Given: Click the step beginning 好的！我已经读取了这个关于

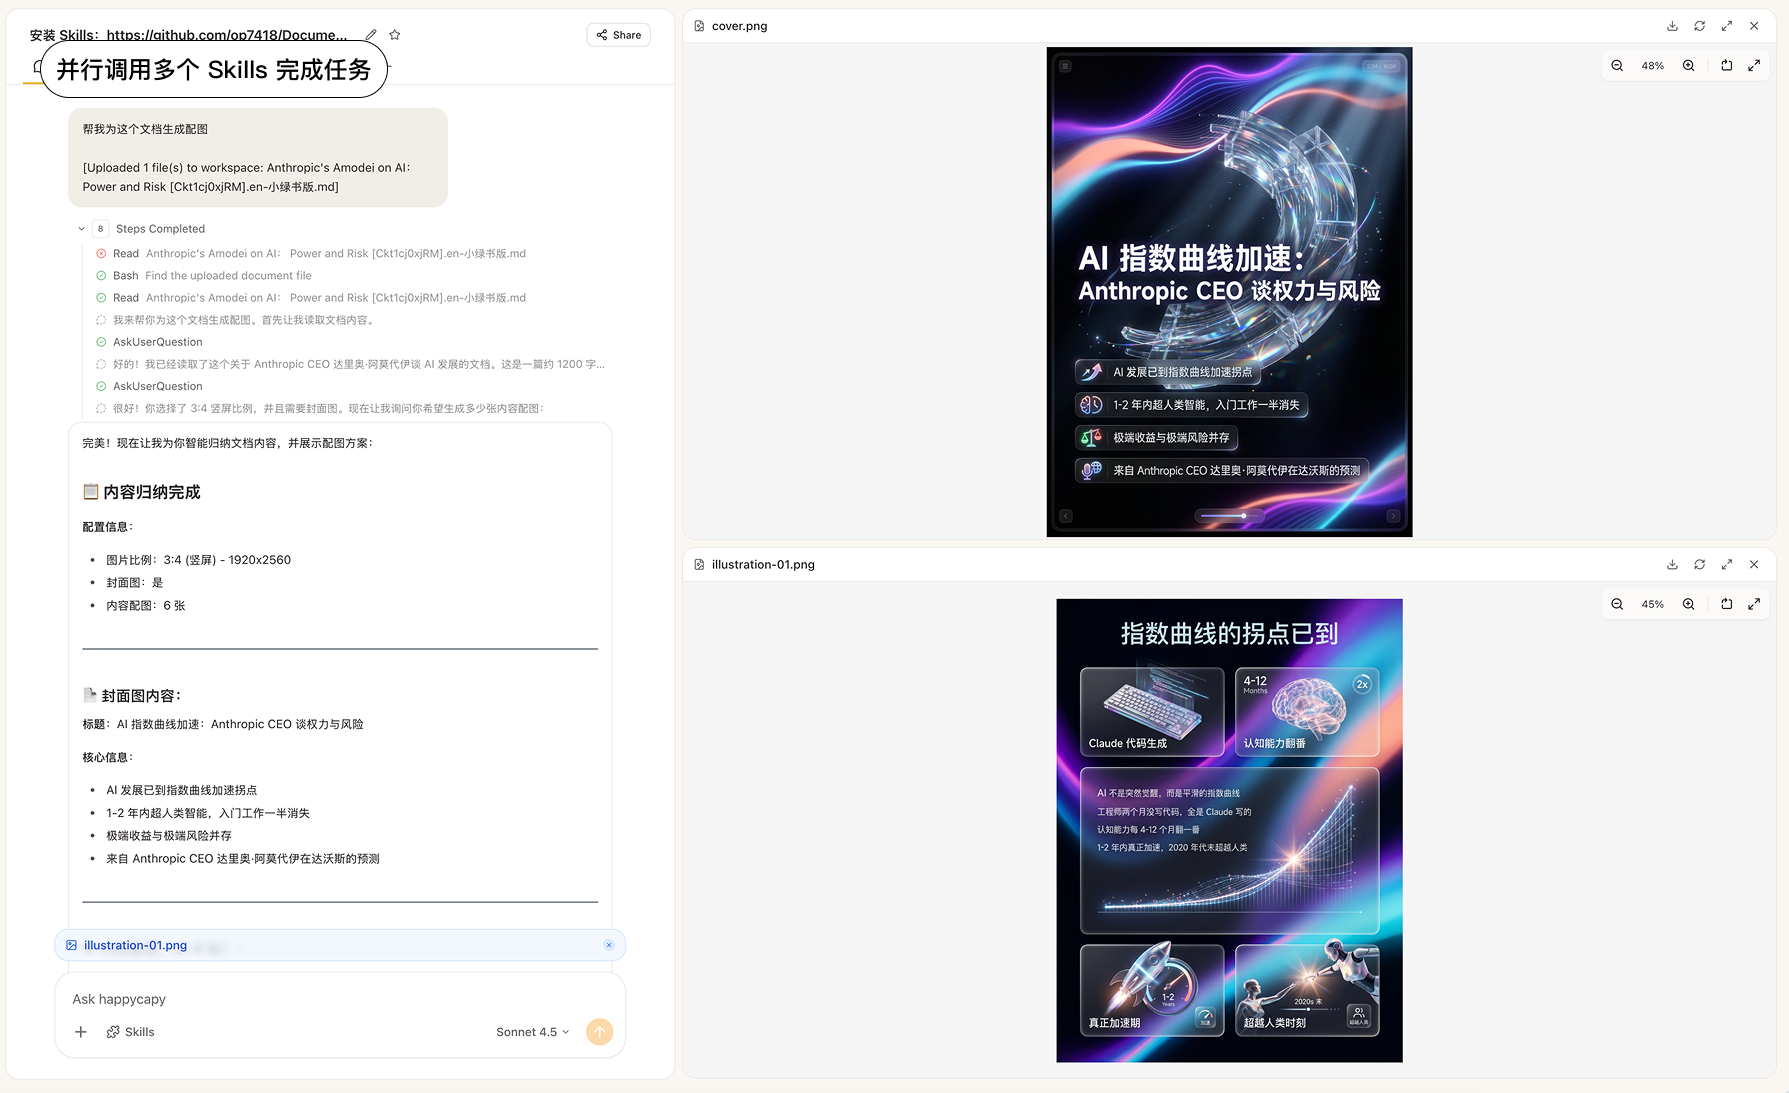Looking at the screenshot, I should click(350, 364).
